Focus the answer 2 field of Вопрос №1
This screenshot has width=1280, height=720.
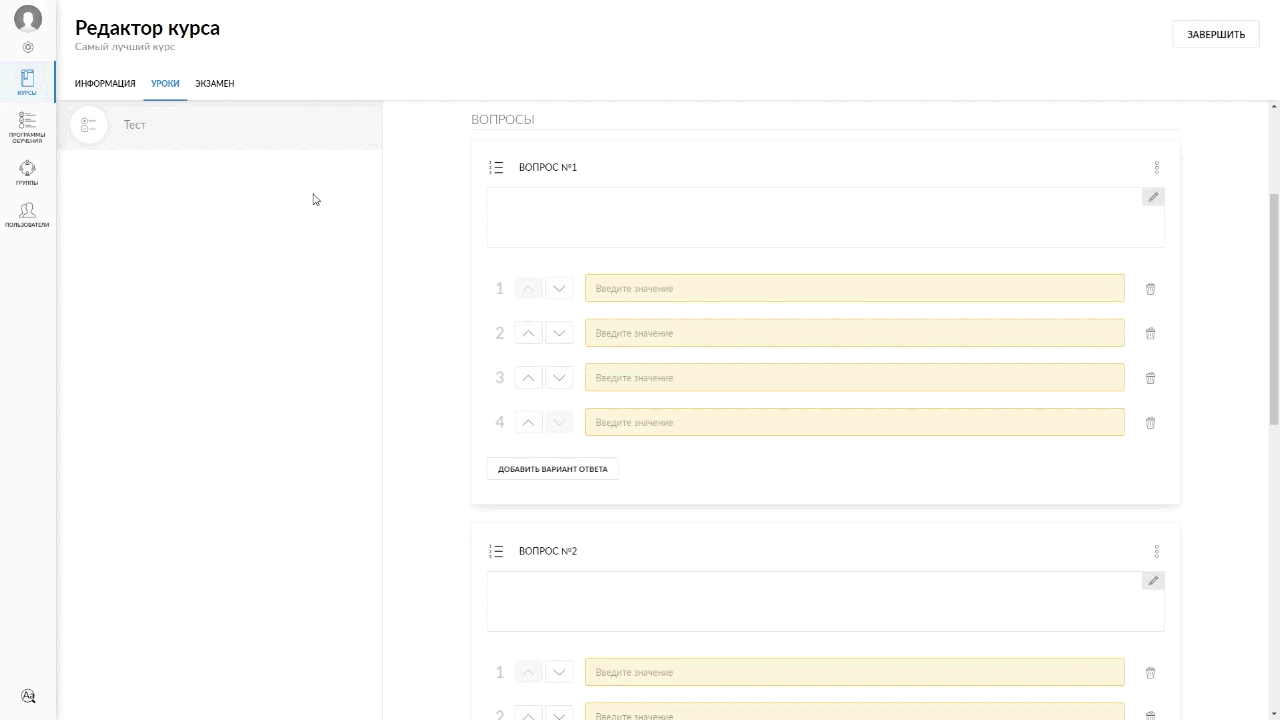[x=855, y=333]
